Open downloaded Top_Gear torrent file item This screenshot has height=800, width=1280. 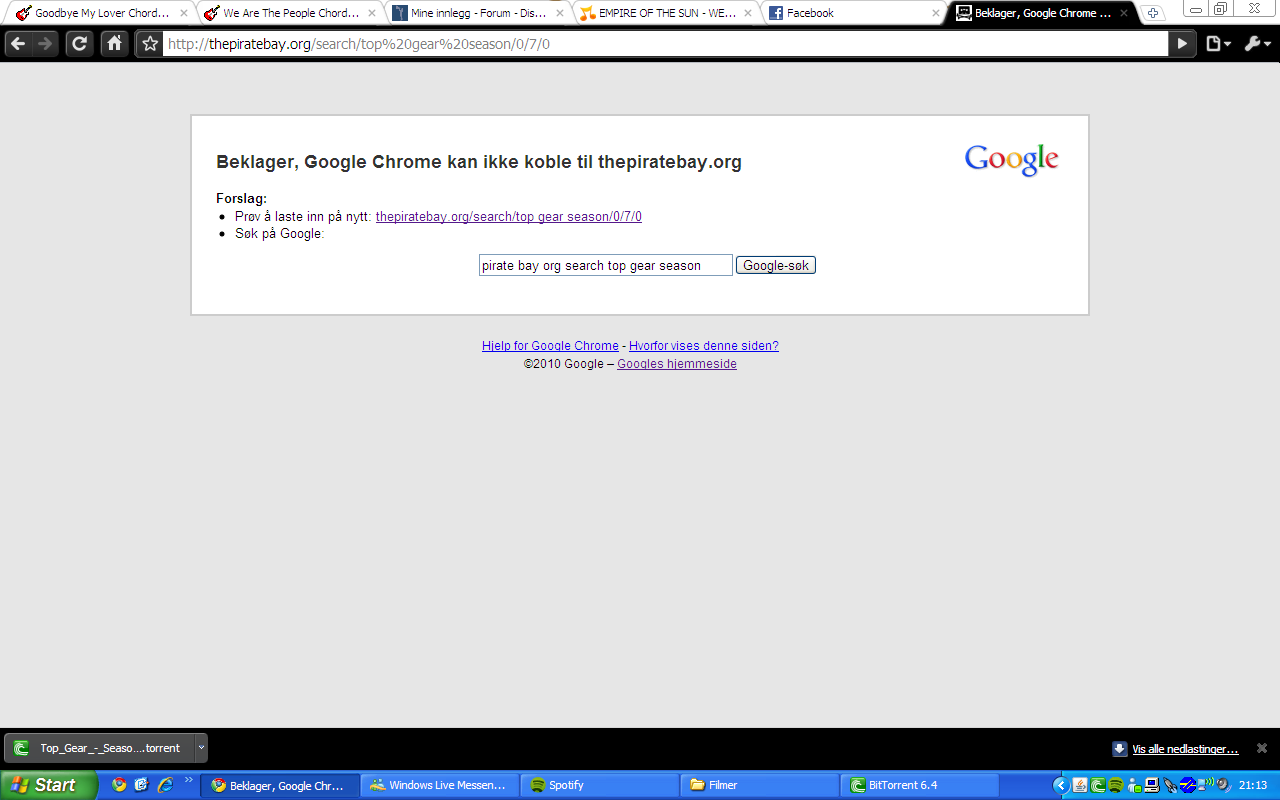tap(100, 748)
